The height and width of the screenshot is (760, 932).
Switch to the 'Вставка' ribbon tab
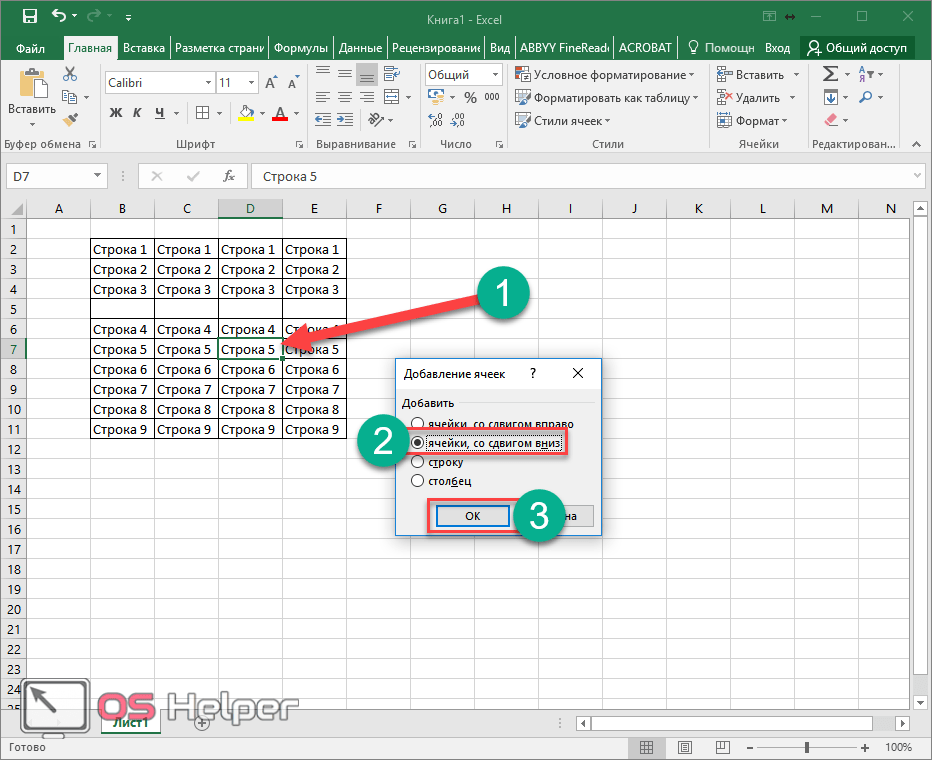pos(144,48)
